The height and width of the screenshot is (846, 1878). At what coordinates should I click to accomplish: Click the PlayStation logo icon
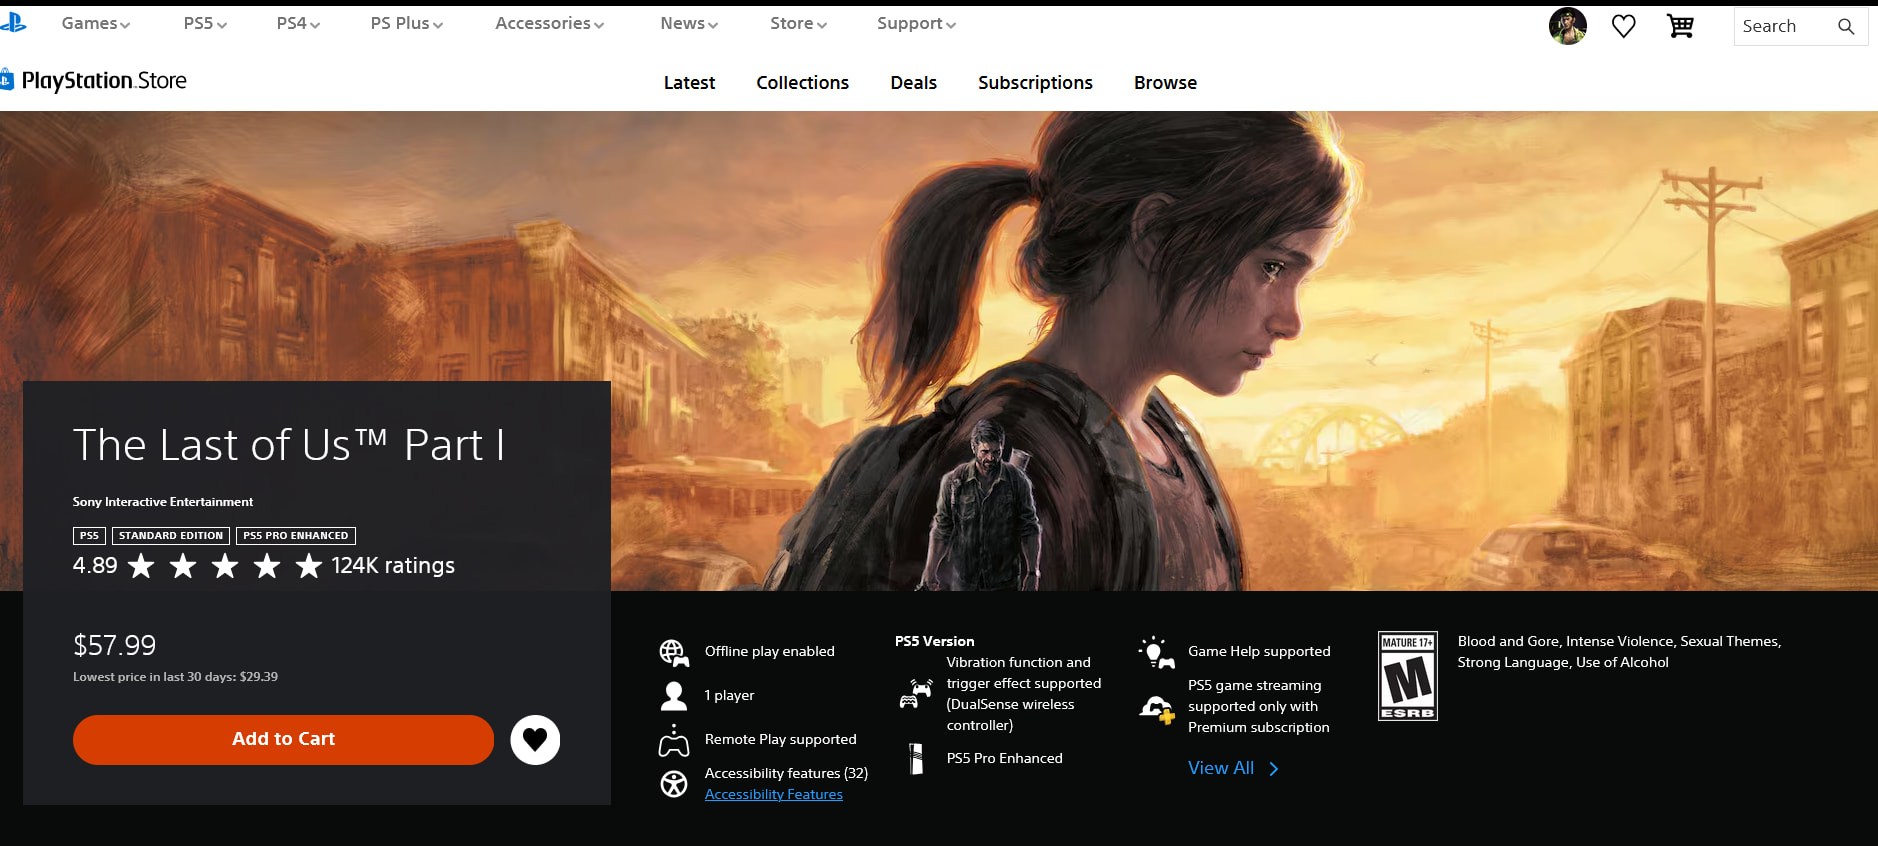(13, 22)
